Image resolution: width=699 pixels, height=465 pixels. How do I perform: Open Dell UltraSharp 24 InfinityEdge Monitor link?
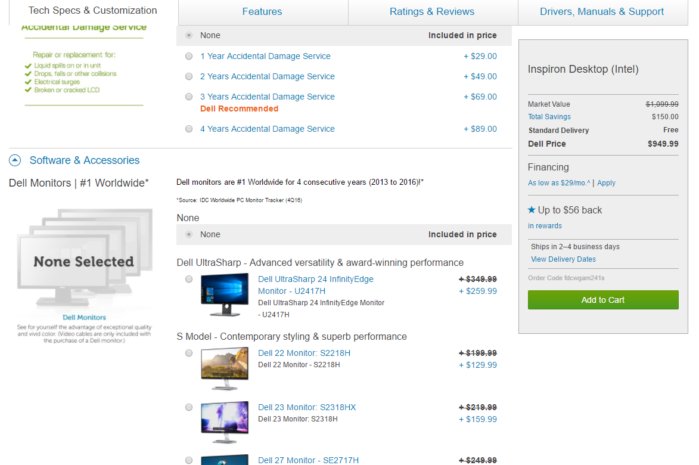(316, 285)
